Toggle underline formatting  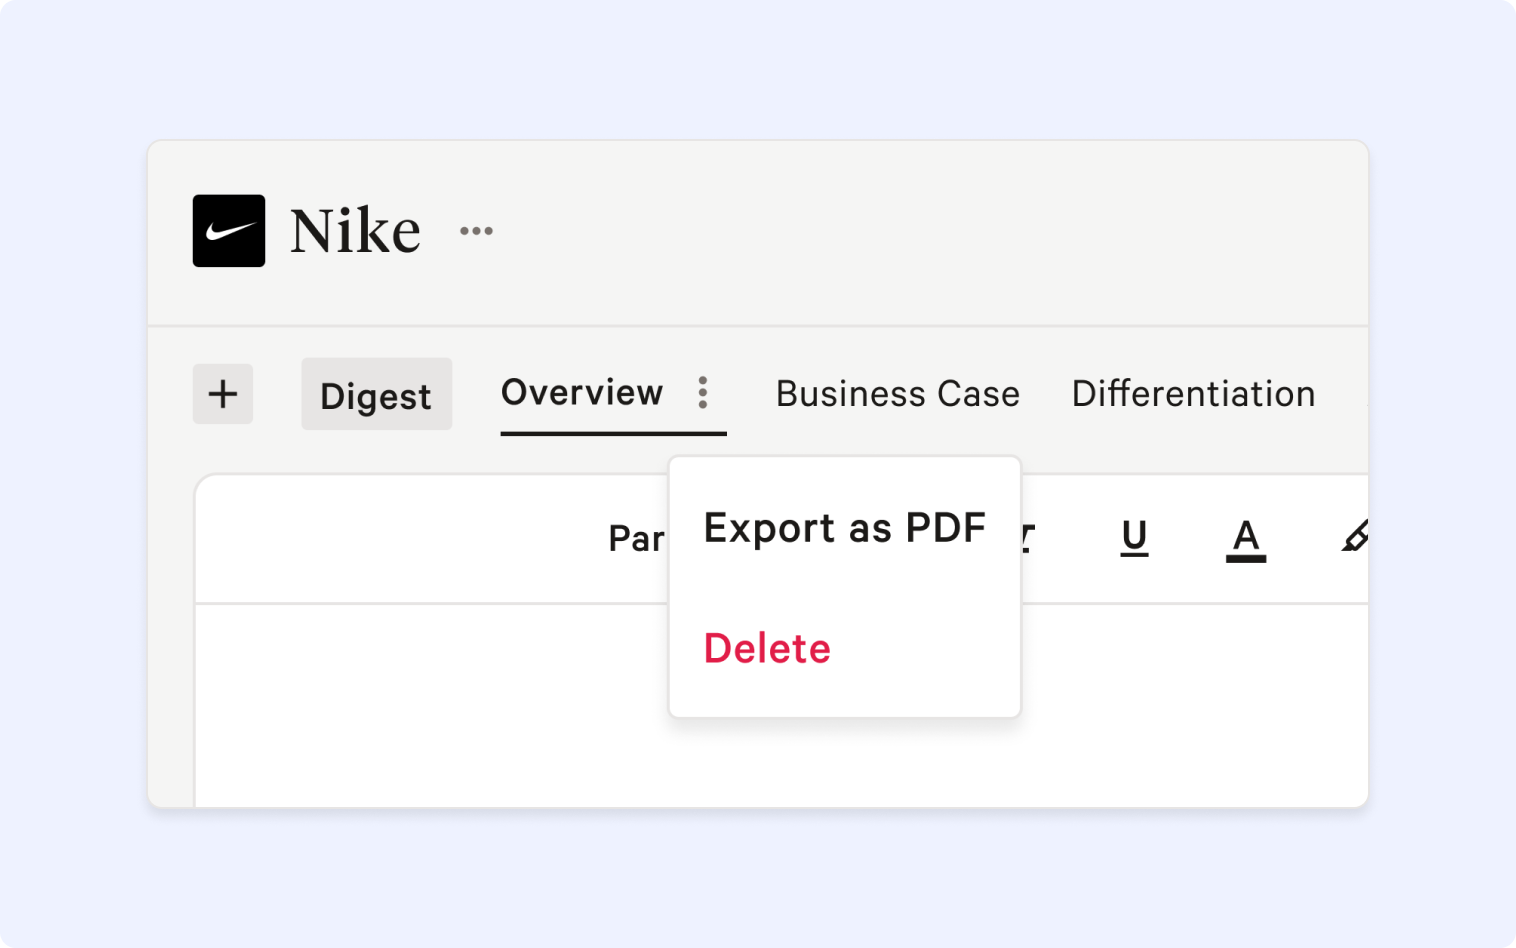pos(1134,538)
